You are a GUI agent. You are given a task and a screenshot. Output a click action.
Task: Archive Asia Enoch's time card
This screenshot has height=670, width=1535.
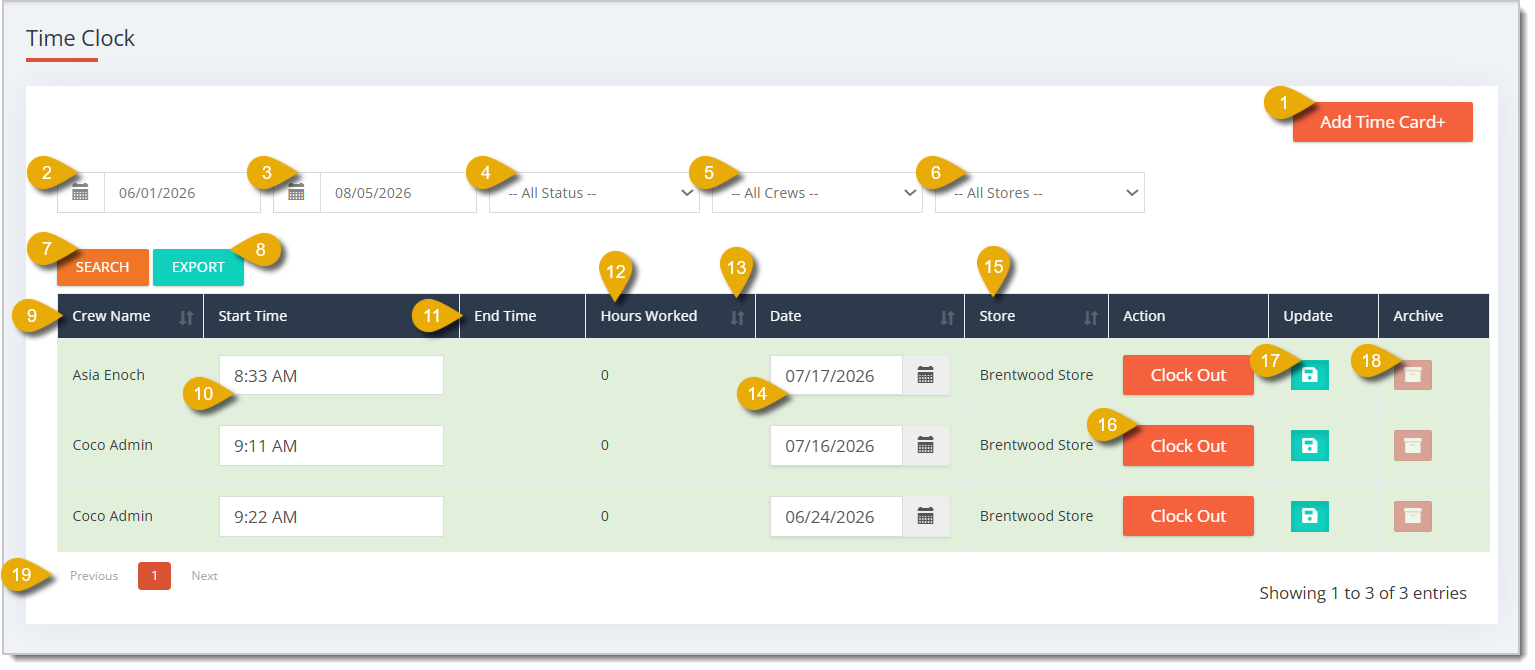(1413, 375)
